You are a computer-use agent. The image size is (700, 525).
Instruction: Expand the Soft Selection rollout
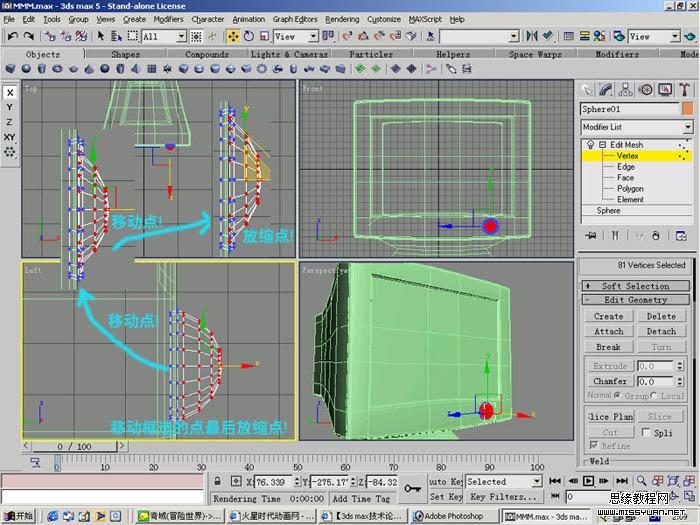click(636, 286)
